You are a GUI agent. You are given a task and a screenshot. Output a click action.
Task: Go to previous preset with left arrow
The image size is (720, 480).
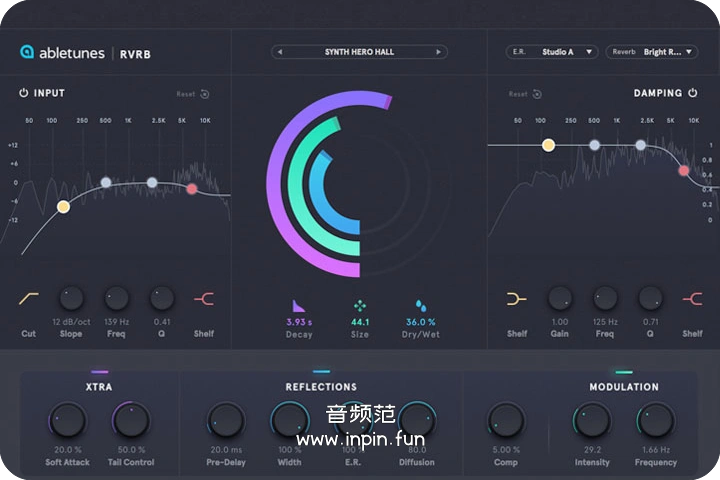[281, 52]
